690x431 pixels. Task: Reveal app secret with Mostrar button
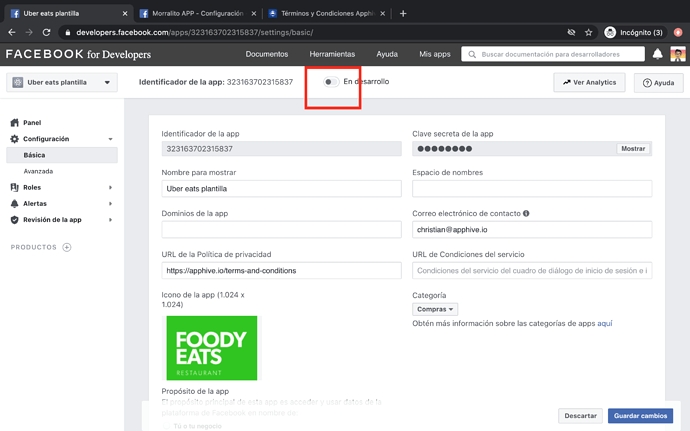632,148
